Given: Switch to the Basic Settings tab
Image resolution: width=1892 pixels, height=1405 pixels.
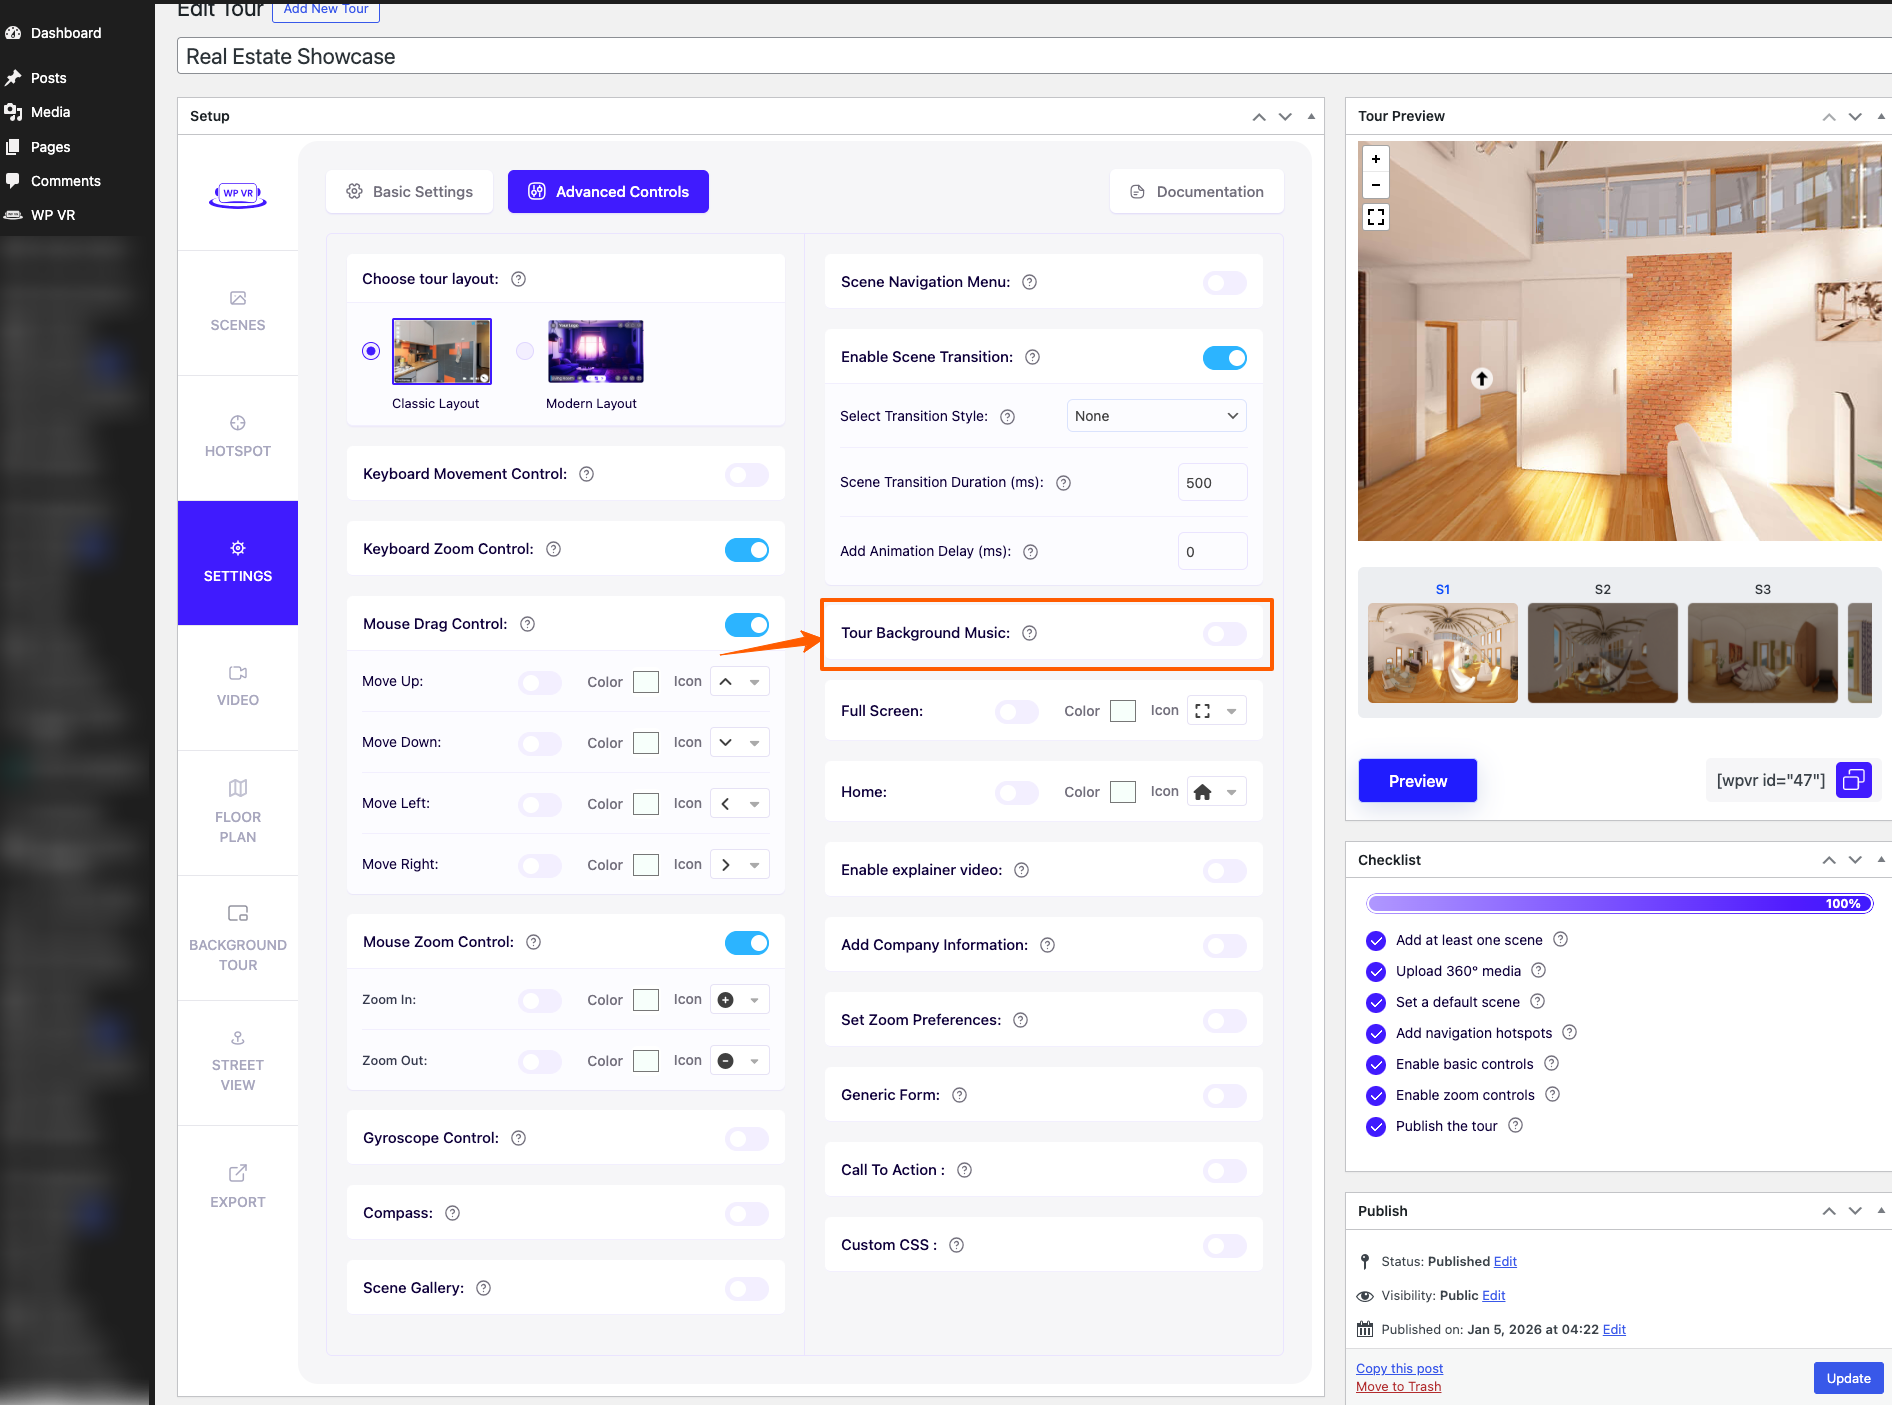Looking at the screenshot, I should coord(409,192).
